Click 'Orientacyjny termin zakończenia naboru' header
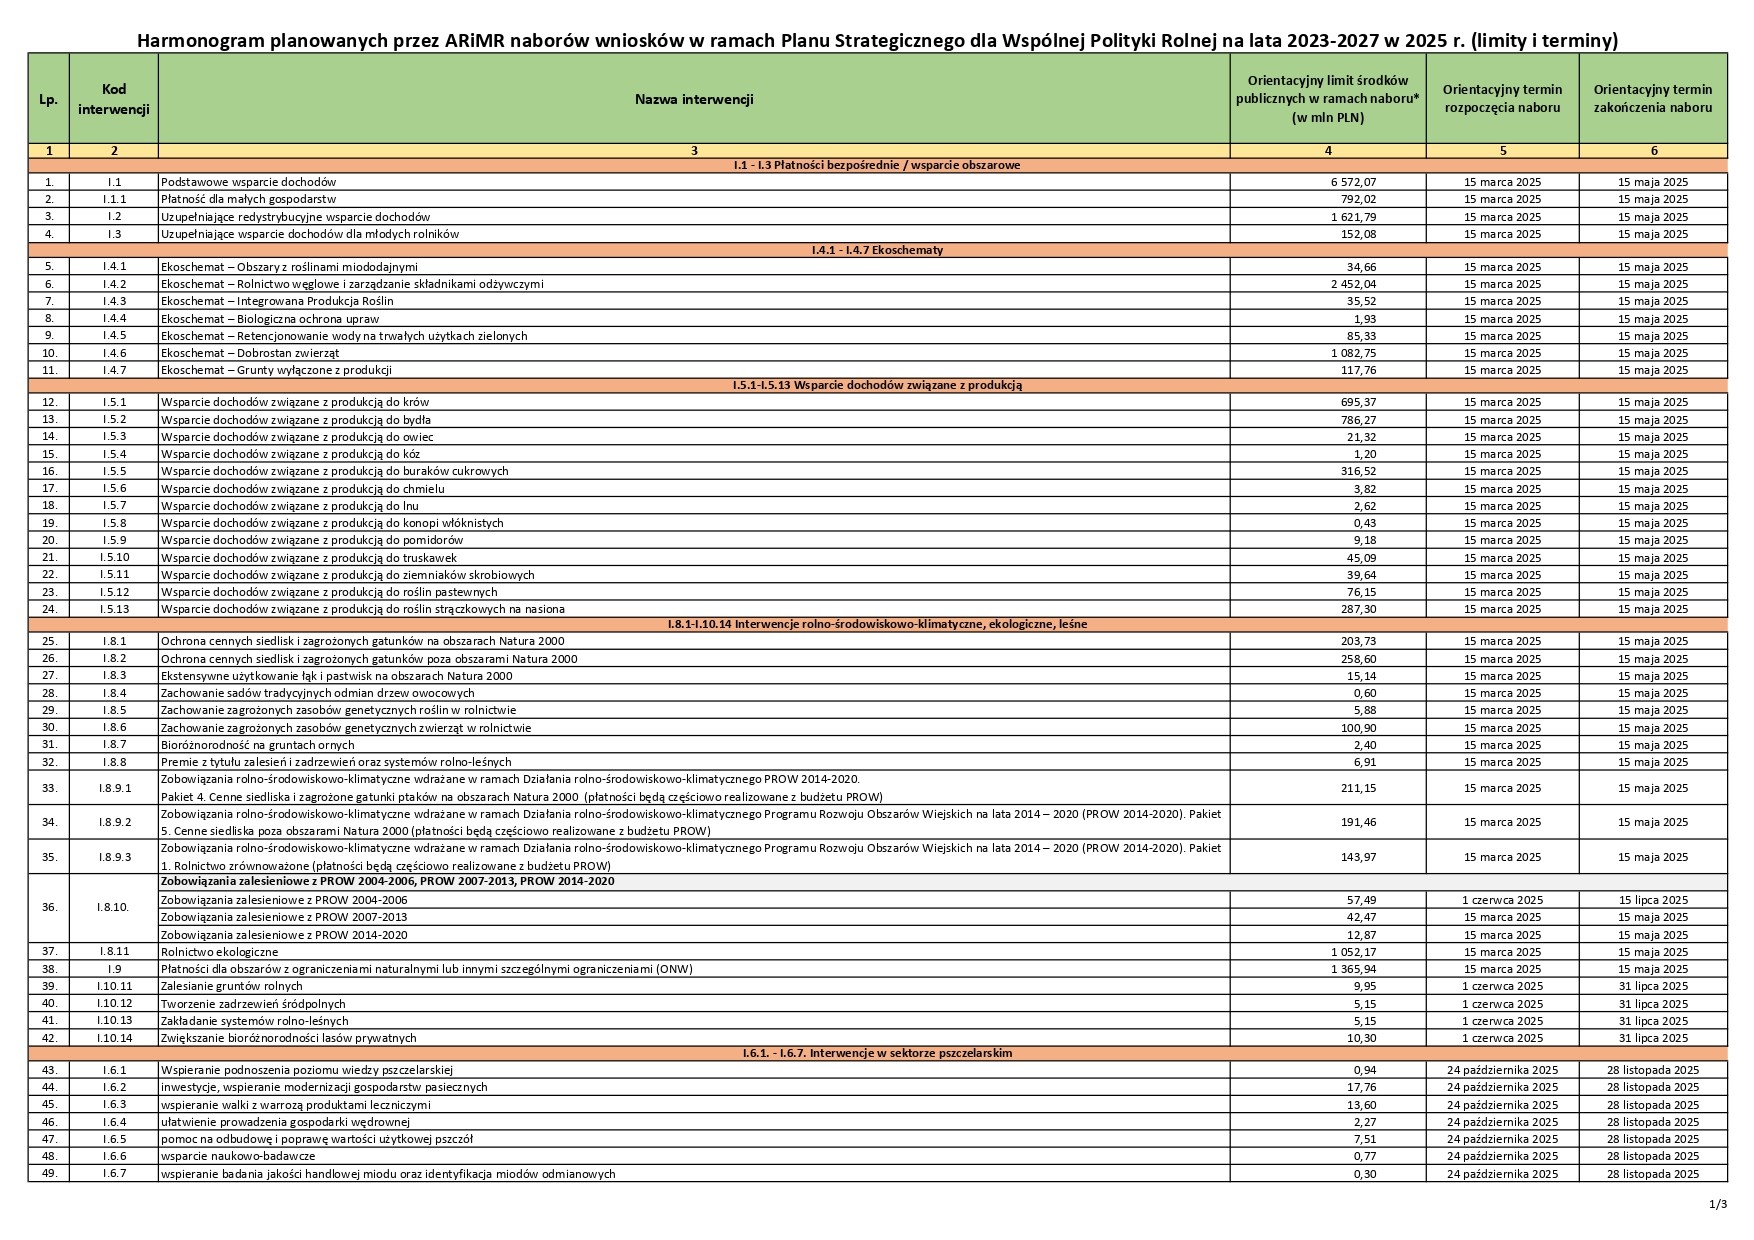Screen dimensions: 1754x1240 pyautogui.click(x=1652, y=99)
